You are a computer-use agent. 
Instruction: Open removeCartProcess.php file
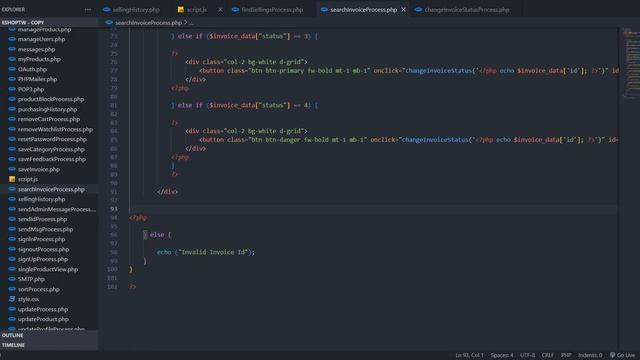(49, 119)
